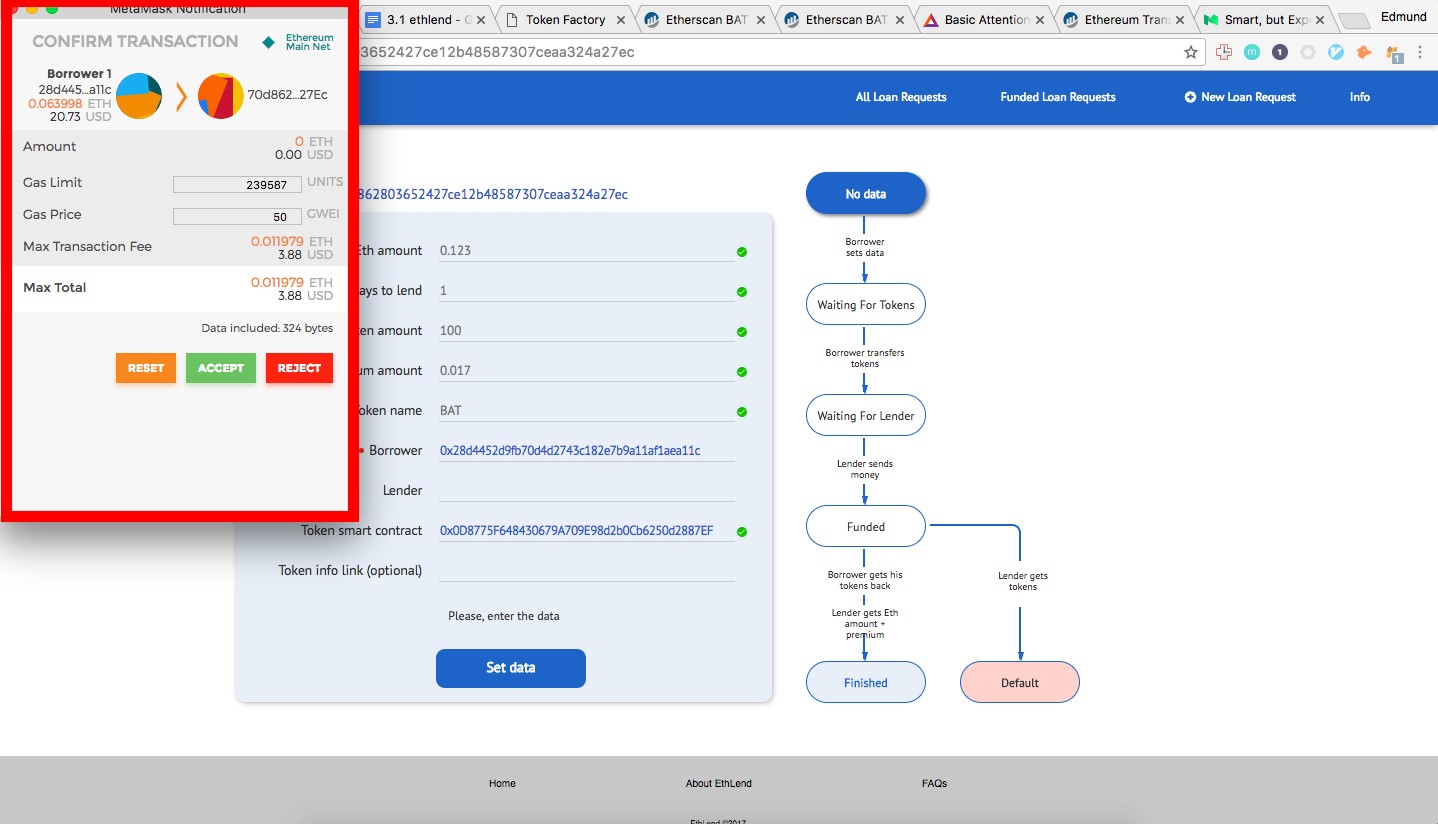Switch to the 3.1 ethlend tab
This screenshot has height=824, width=1438.
click(426, 20)
